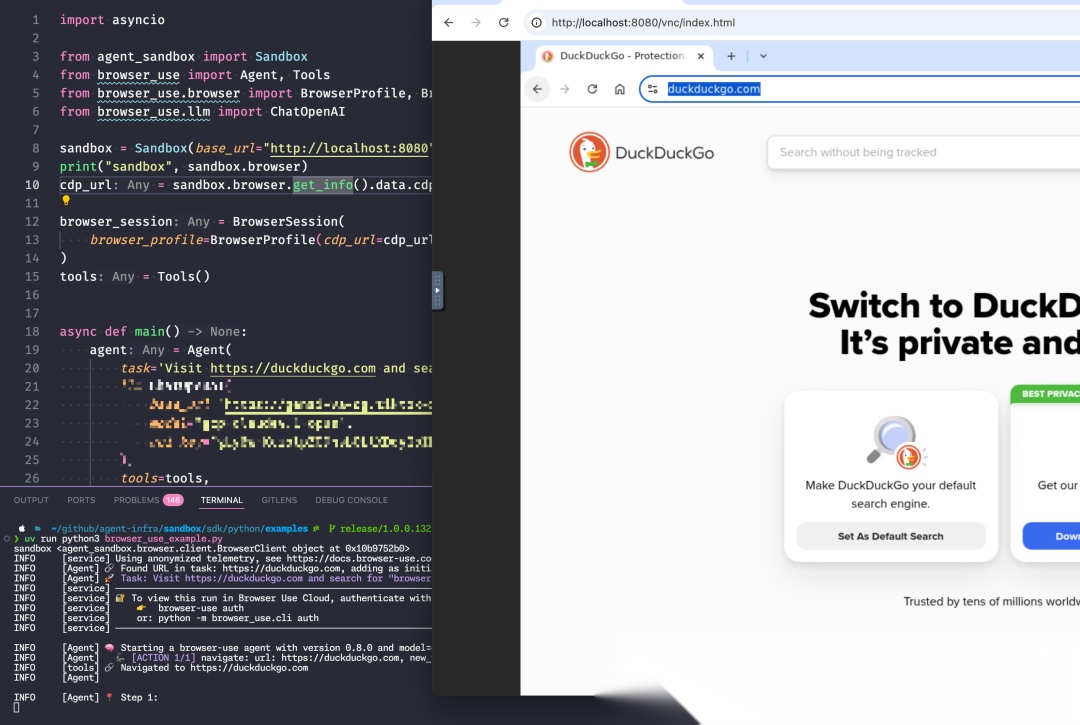Screen dimensions: 1080x725
Task: Expand the tab search dropdown arrow
Action: [763, 56]
